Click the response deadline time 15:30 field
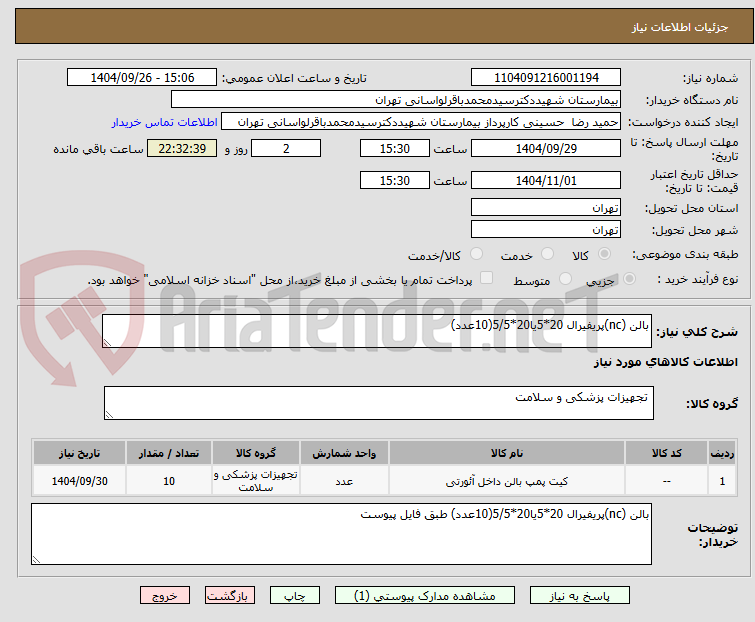The width and height of the screenshot is (755, 622). tap(394, 148)
